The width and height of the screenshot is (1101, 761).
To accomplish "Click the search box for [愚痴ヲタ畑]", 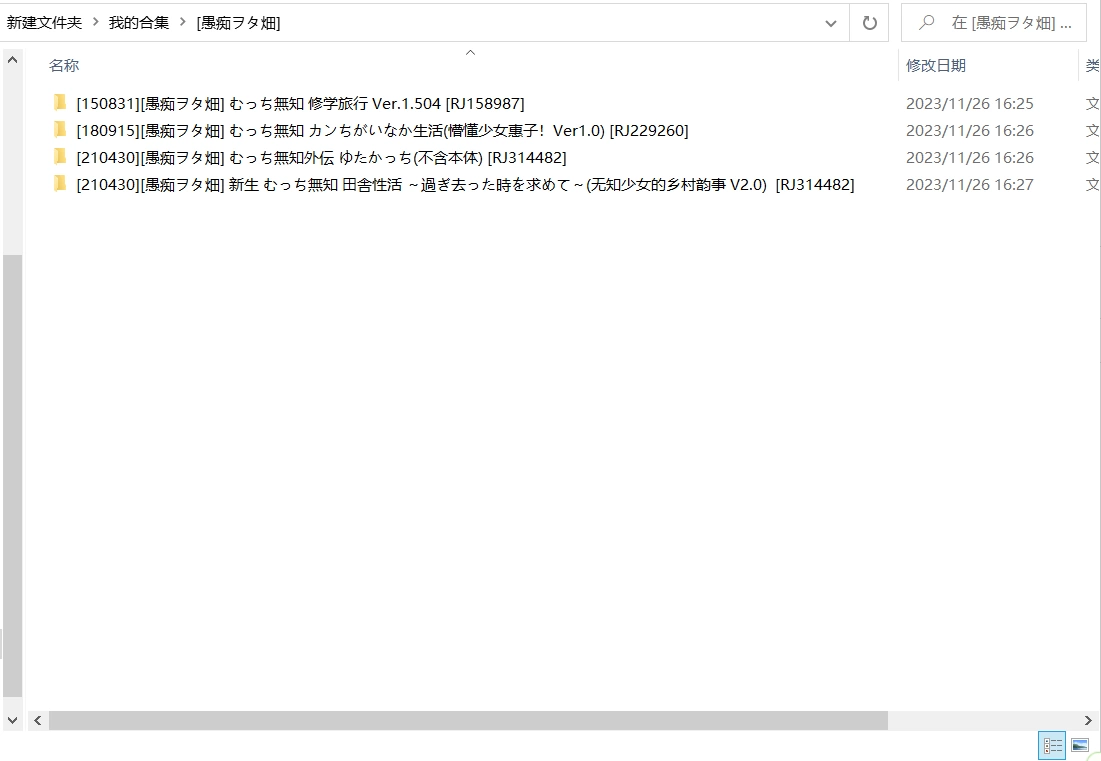I will click(x=994, y=23).
